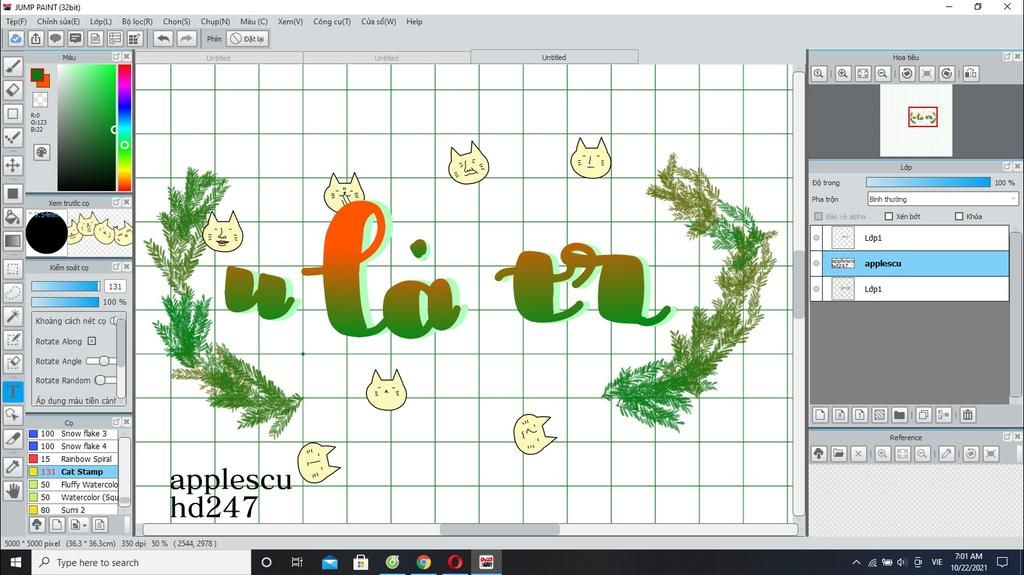Toggle the Rotate Along checkbox

click(x=92, y=341)
